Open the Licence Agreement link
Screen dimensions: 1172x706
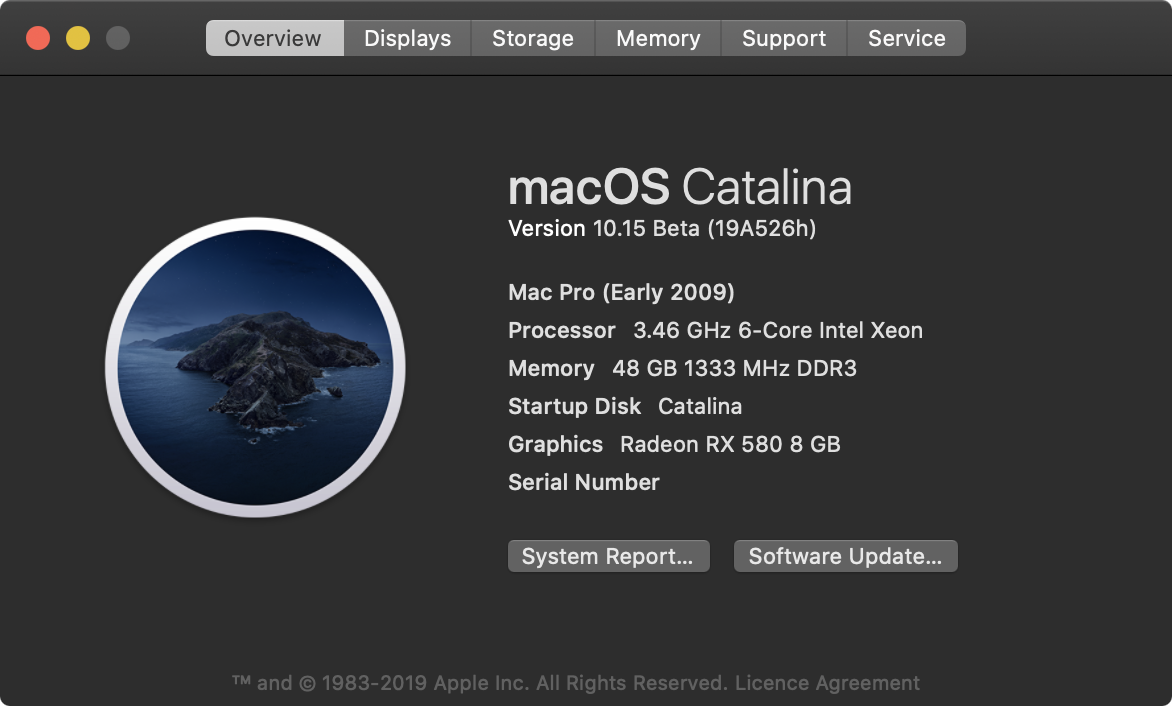click(827, 683)
